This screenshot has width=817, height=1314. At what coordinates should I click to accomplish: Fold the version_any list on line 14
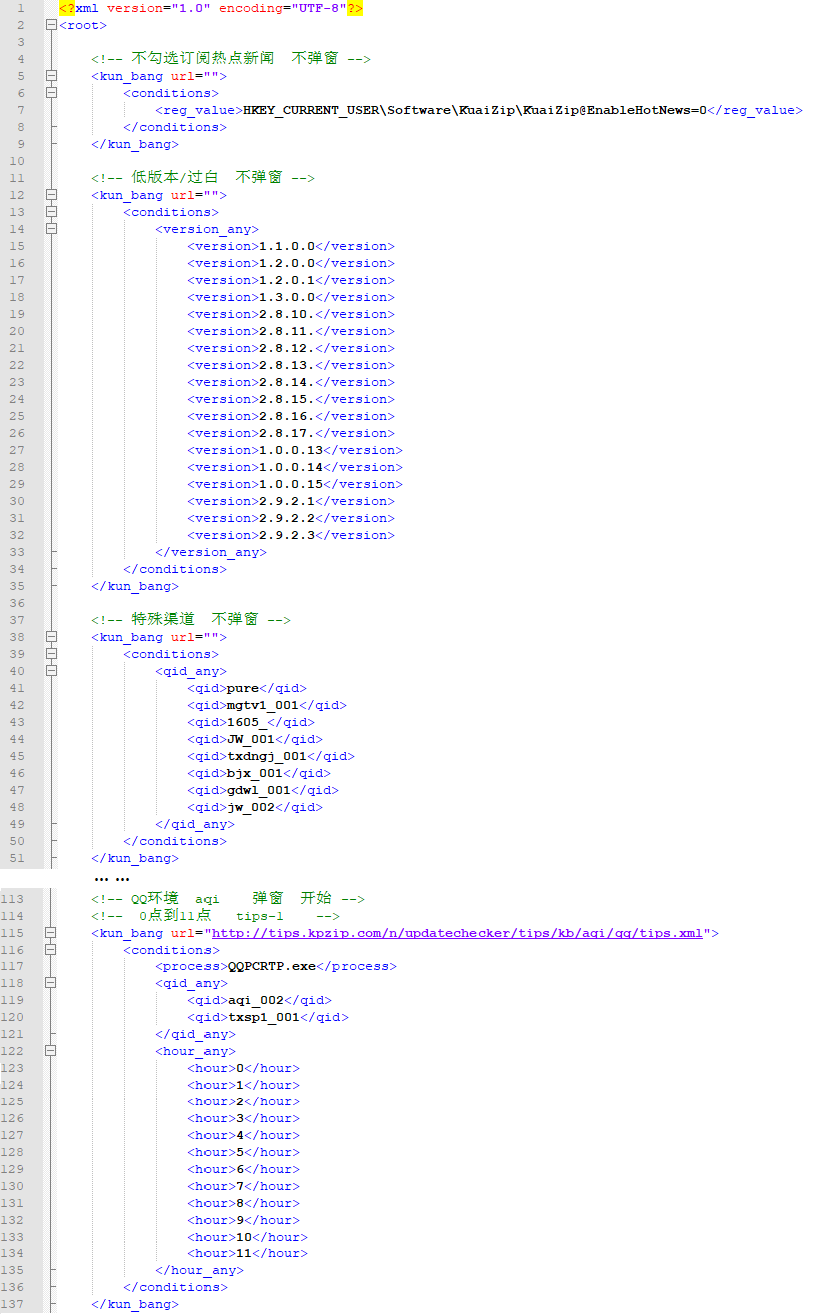(51, 229)
